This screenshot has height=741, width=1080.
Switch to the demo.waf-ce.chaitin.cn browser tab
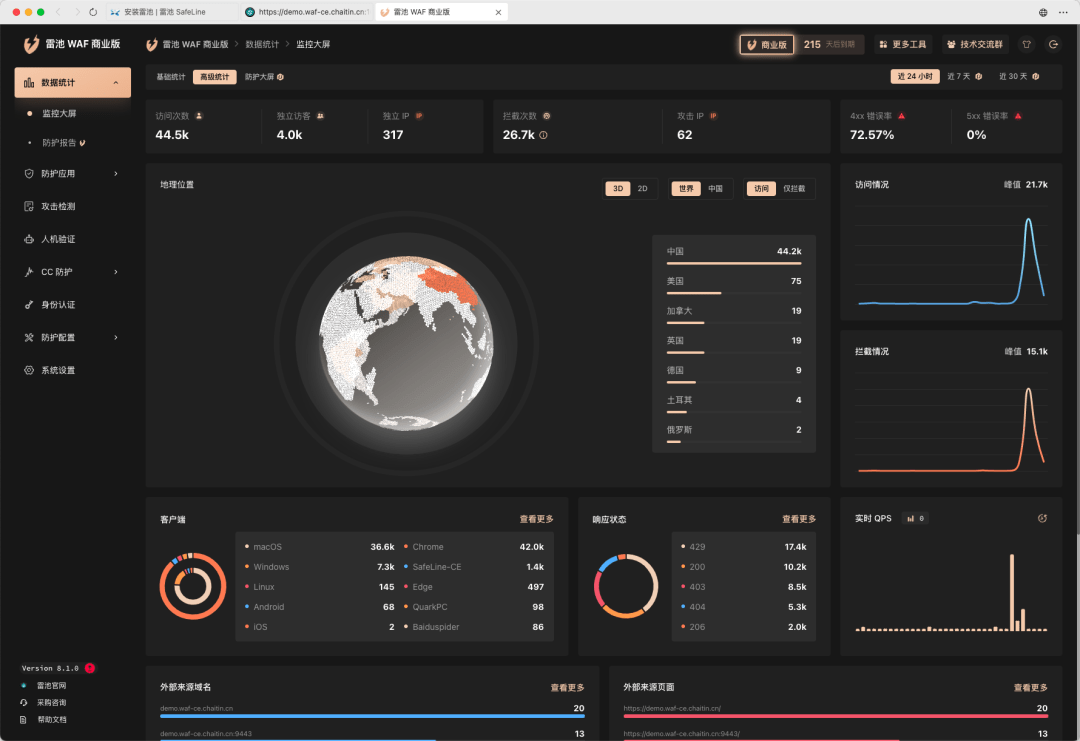307,12
